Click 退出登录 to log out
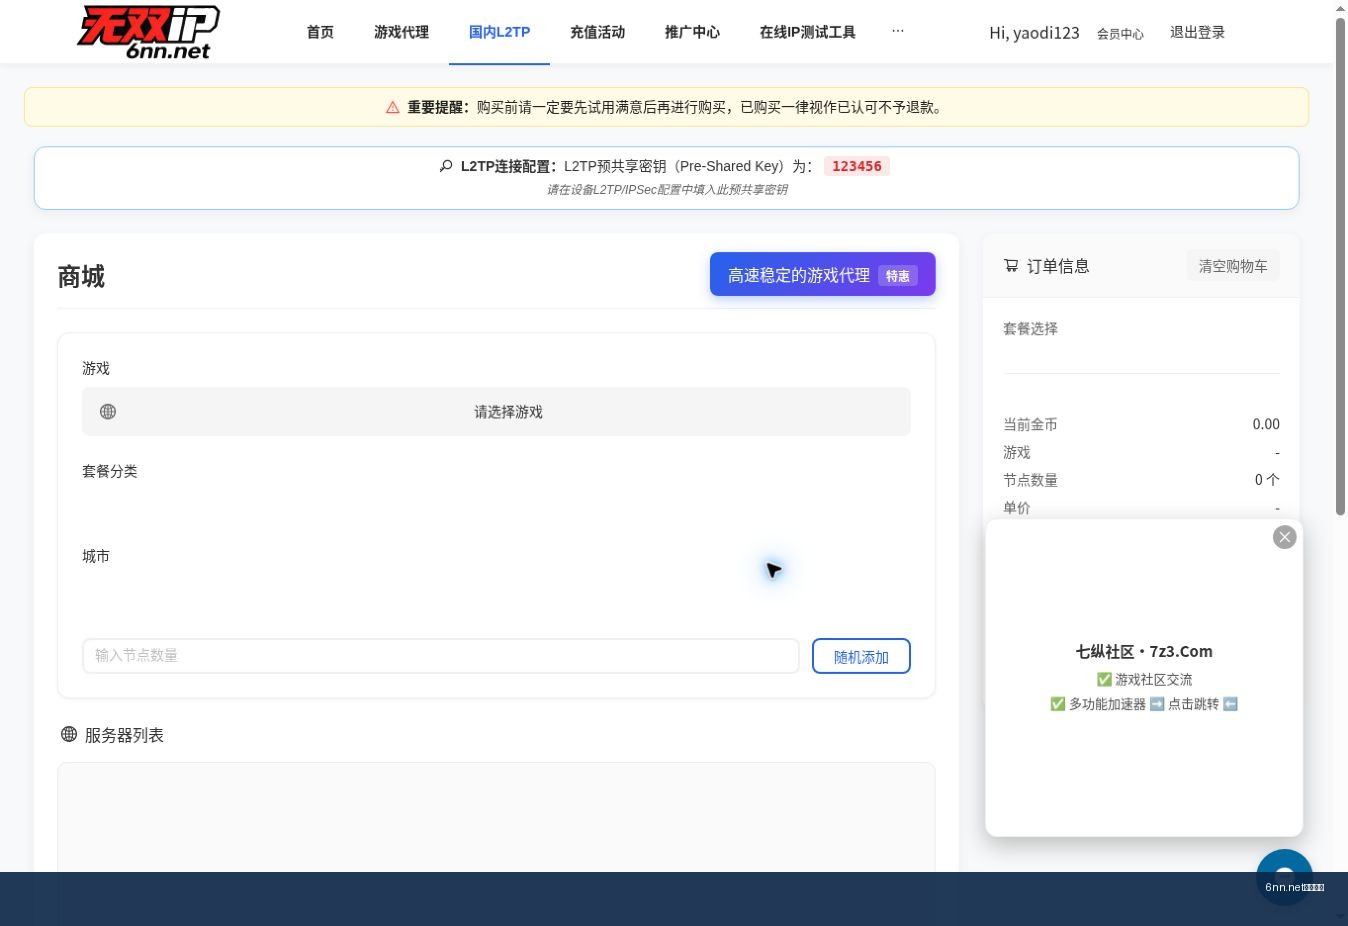 (x=1198, y=32)
